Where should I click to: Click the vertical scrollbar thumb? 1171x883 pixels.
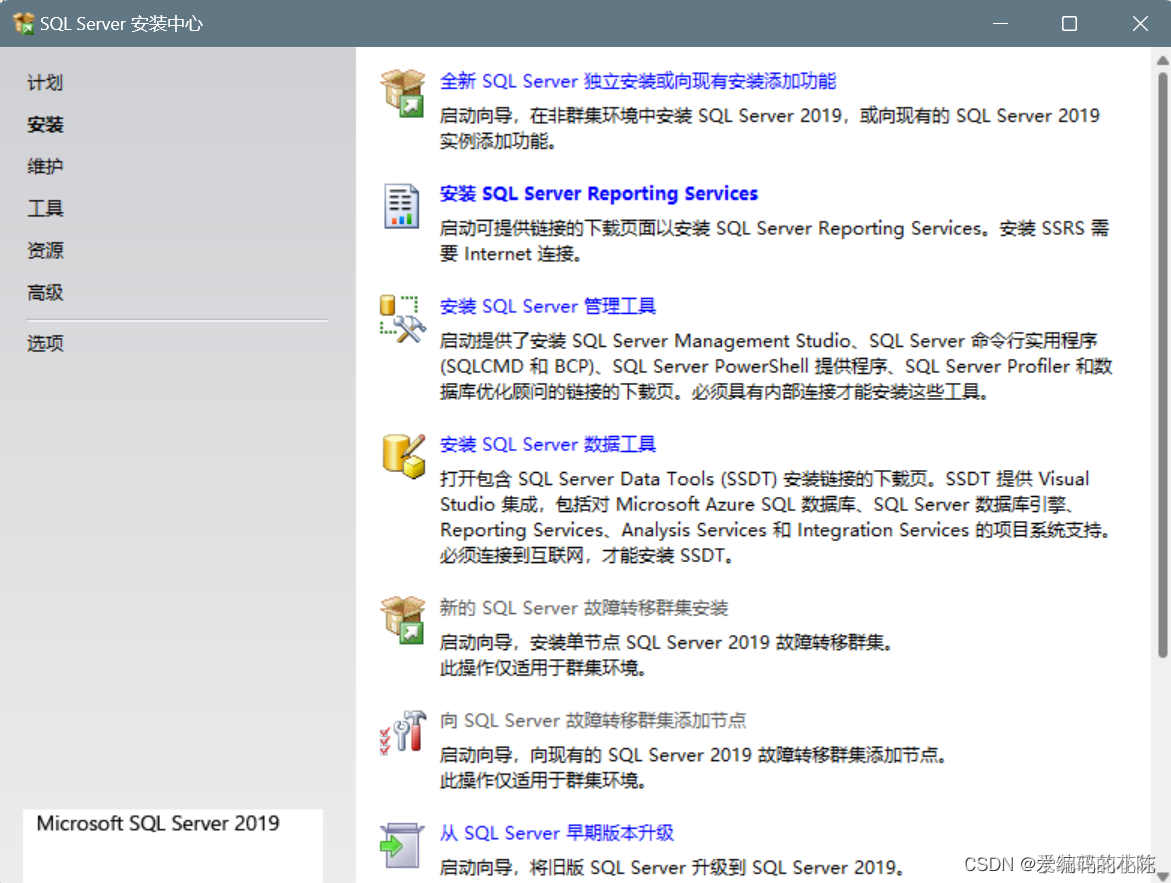(x=1162, y=364)
